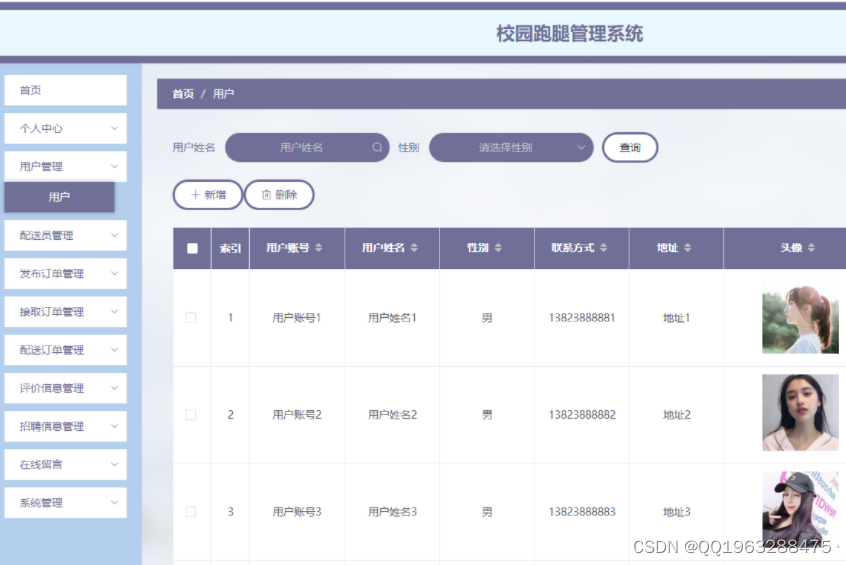Click the 新增 button
The height and width of the screenshot is (565, 846).
point(208,195)
